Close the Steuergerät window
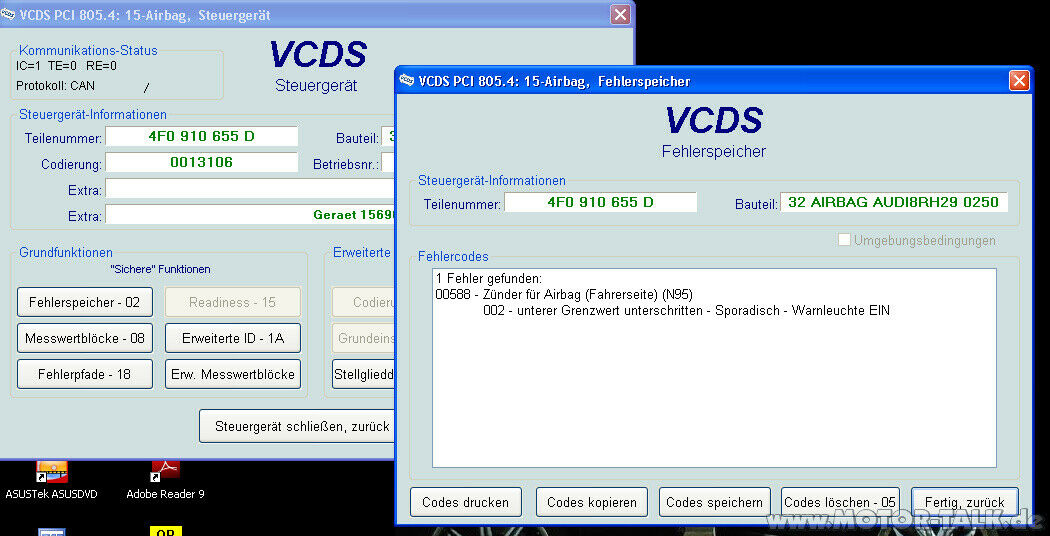The height and width of the screenshot is (536, 1050). click(620, 15)
